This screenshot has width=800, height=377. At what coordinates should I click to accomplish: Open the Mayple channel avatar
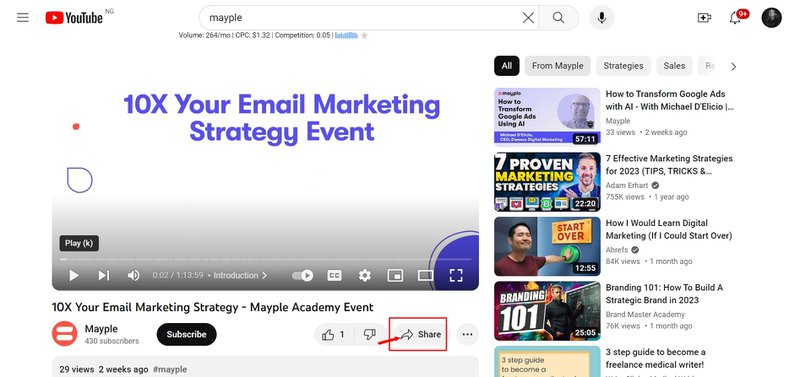(x=65, y=334)
